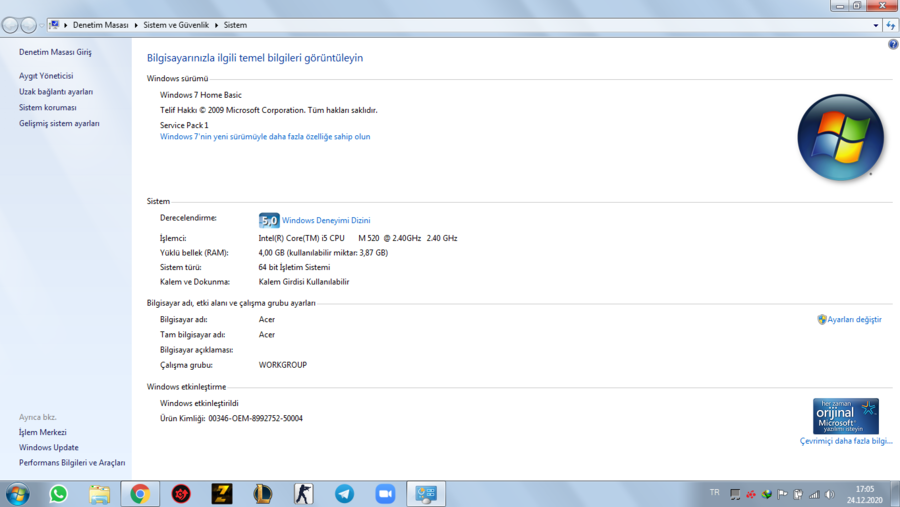
Task: Launch Counter-Strike from the taskbar
Action: pos(304,494)
